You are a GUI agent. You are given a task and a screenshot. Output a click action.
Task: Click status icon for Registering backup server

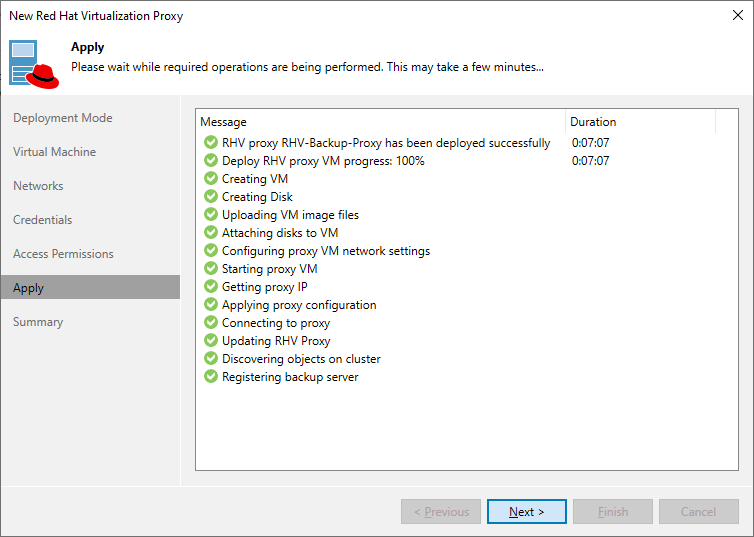[x=210, y=377]
